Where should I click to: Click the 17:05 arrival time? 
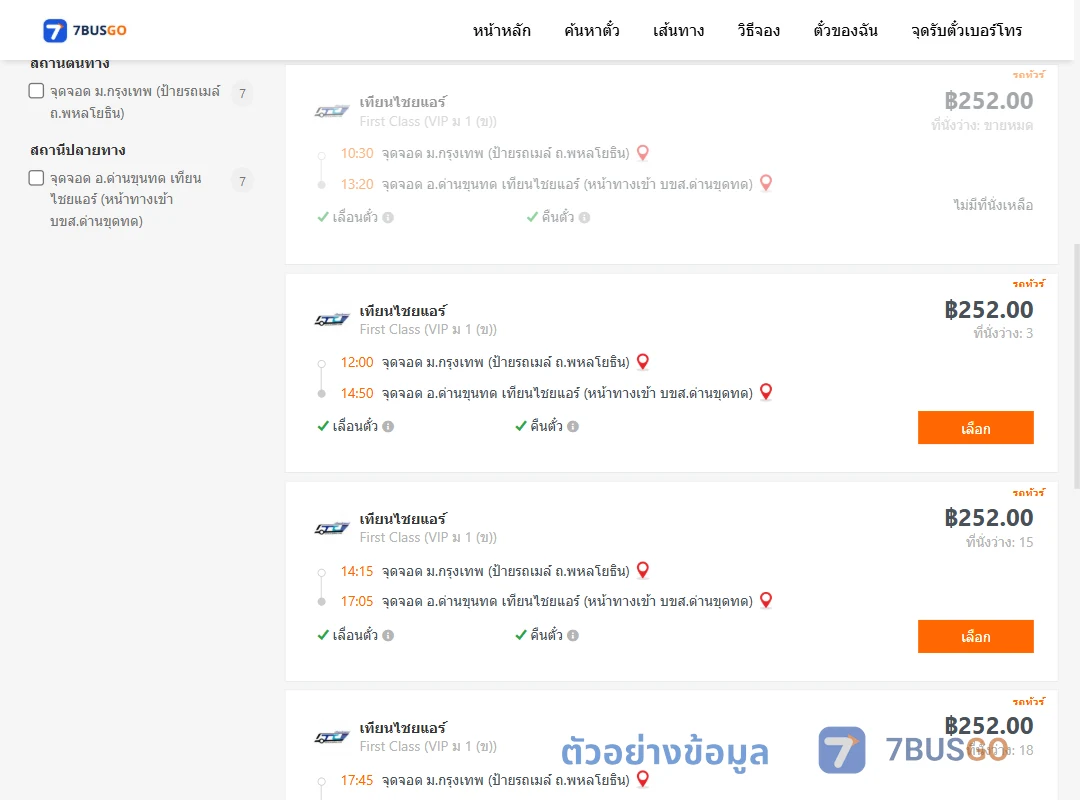click(x=357, y=602)
